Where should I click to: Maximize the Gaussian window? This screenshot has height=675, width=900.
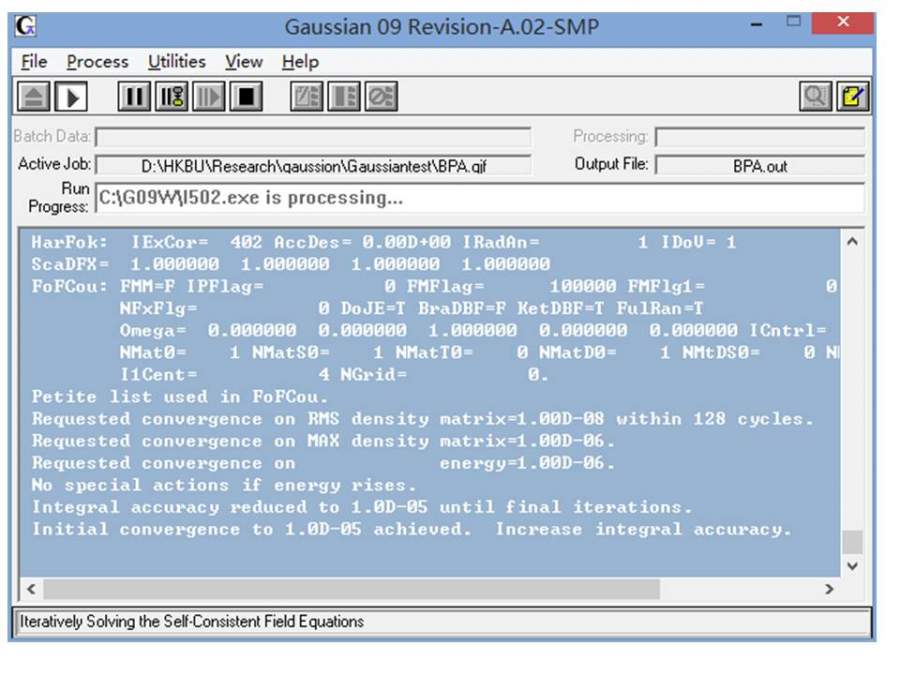click(x=794, y=22)
